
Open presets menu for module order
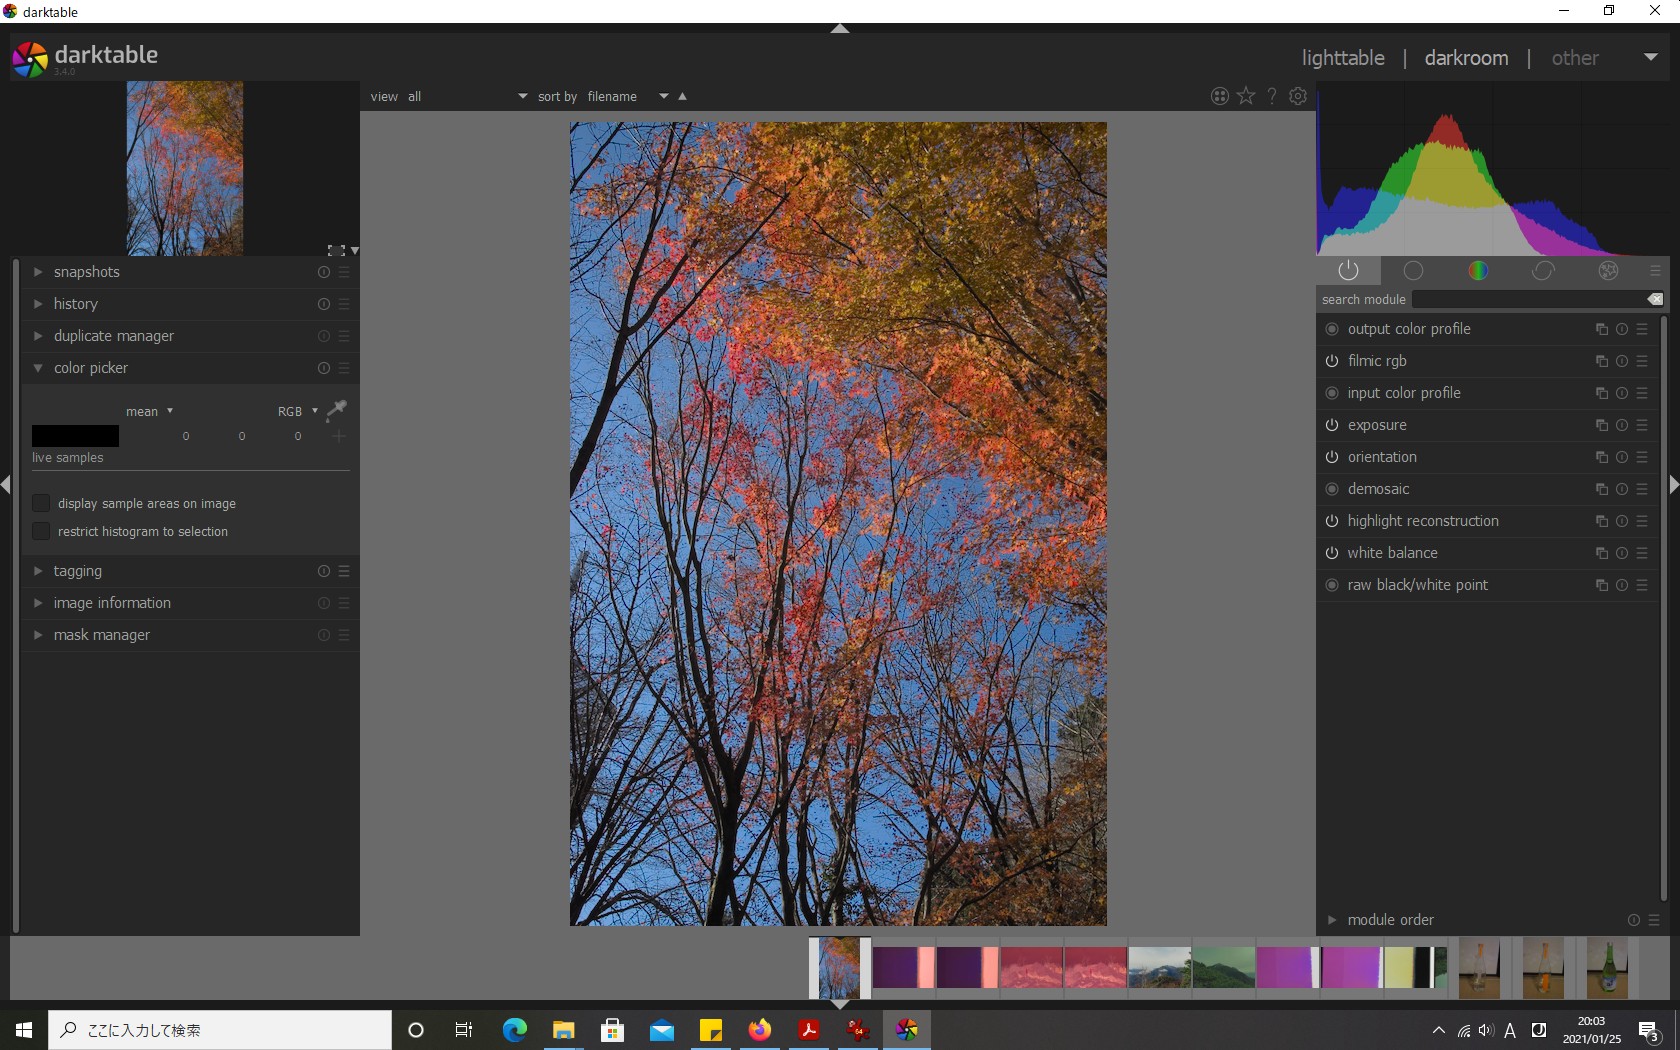click(x=1654, y=920)
